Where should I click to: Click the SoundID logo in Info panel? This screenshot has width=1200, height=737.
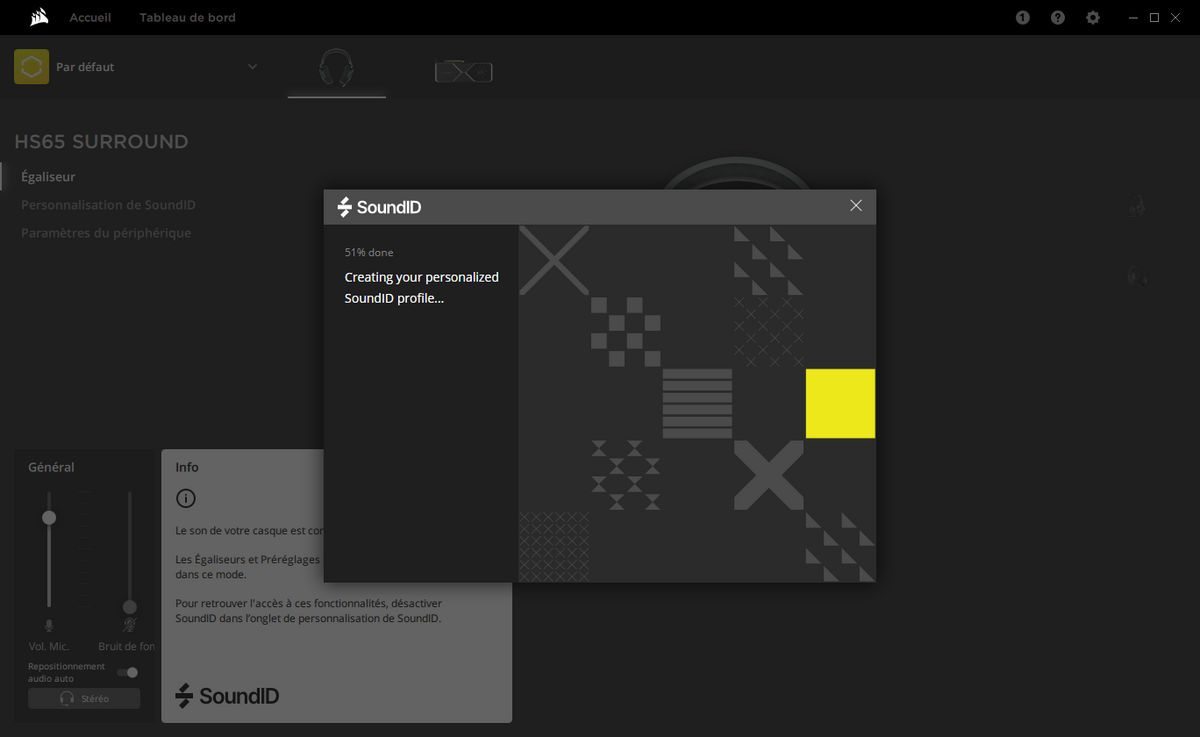[x=227, y=696]
